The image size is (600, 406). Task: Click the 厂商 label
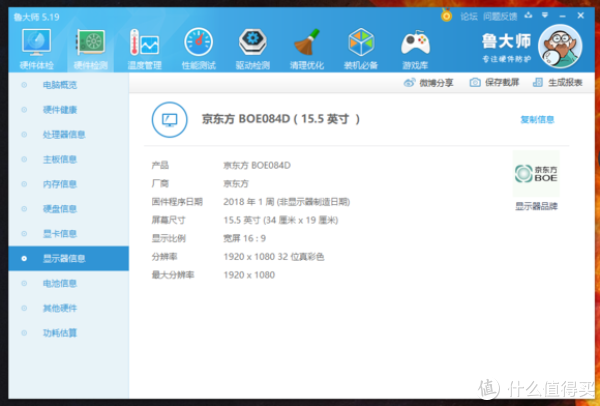[160, 184]
